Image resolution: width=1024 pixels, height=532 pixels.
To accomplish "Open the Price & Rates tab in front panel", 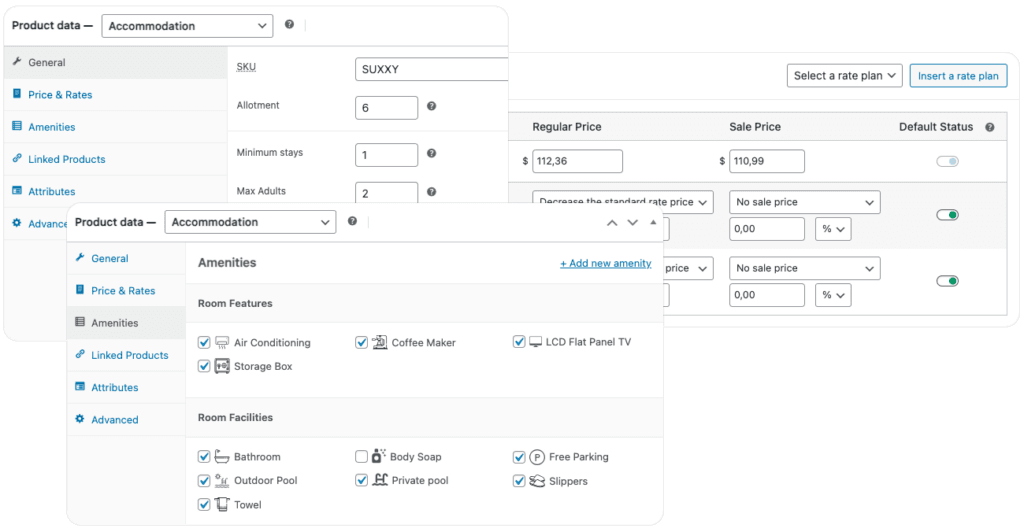I will pos(123,291).
